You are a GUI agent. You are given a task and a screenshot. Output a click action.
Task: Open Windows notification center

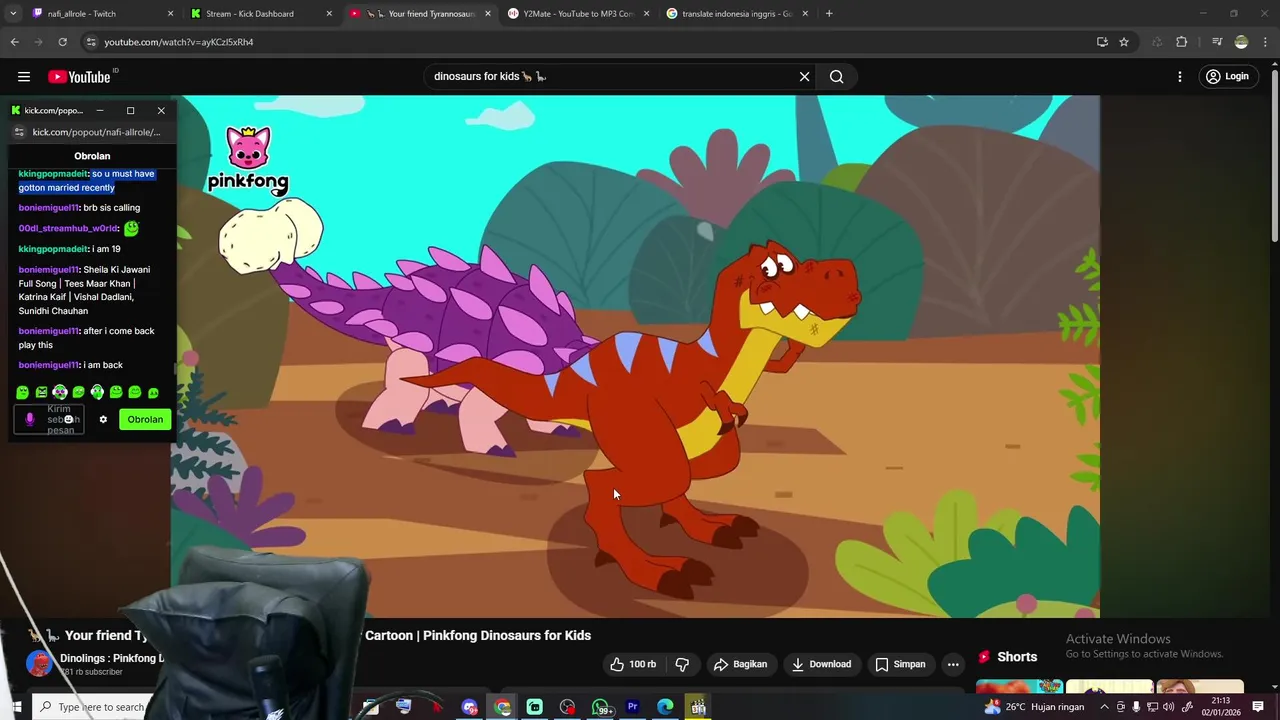1258,707
